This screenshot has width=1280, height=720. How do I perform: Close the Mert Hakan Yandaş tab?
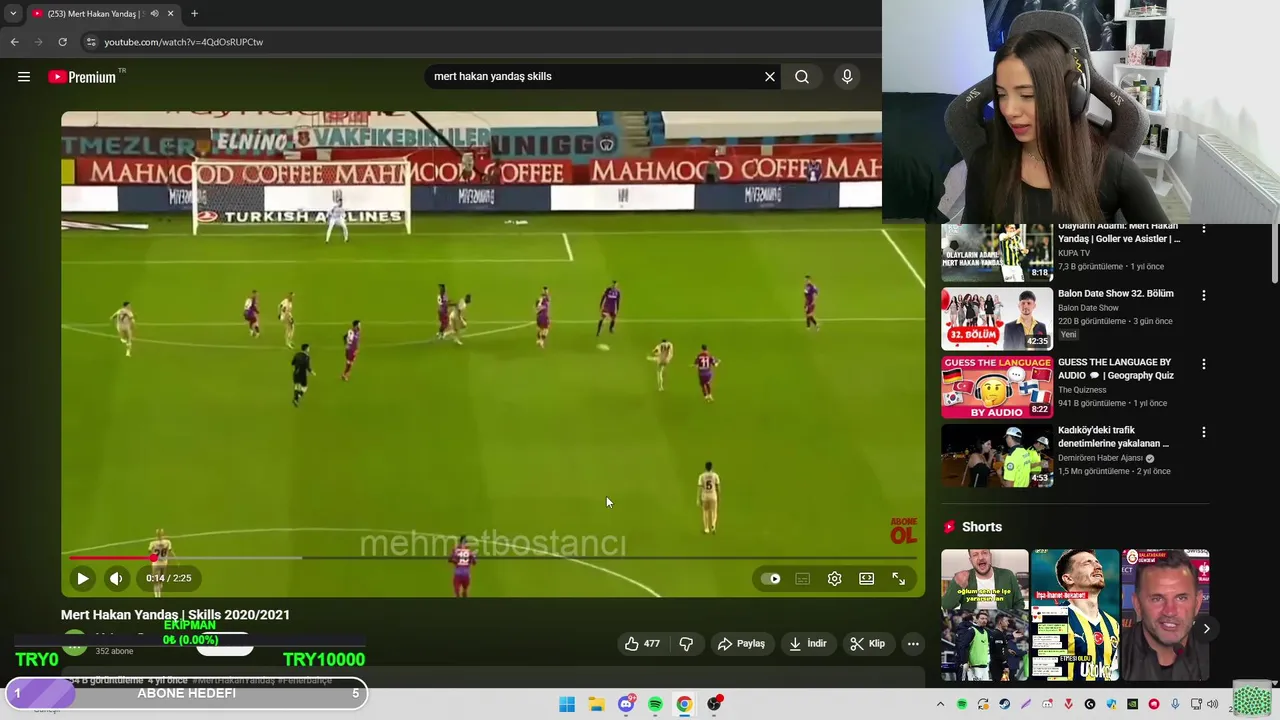(170, 14)
